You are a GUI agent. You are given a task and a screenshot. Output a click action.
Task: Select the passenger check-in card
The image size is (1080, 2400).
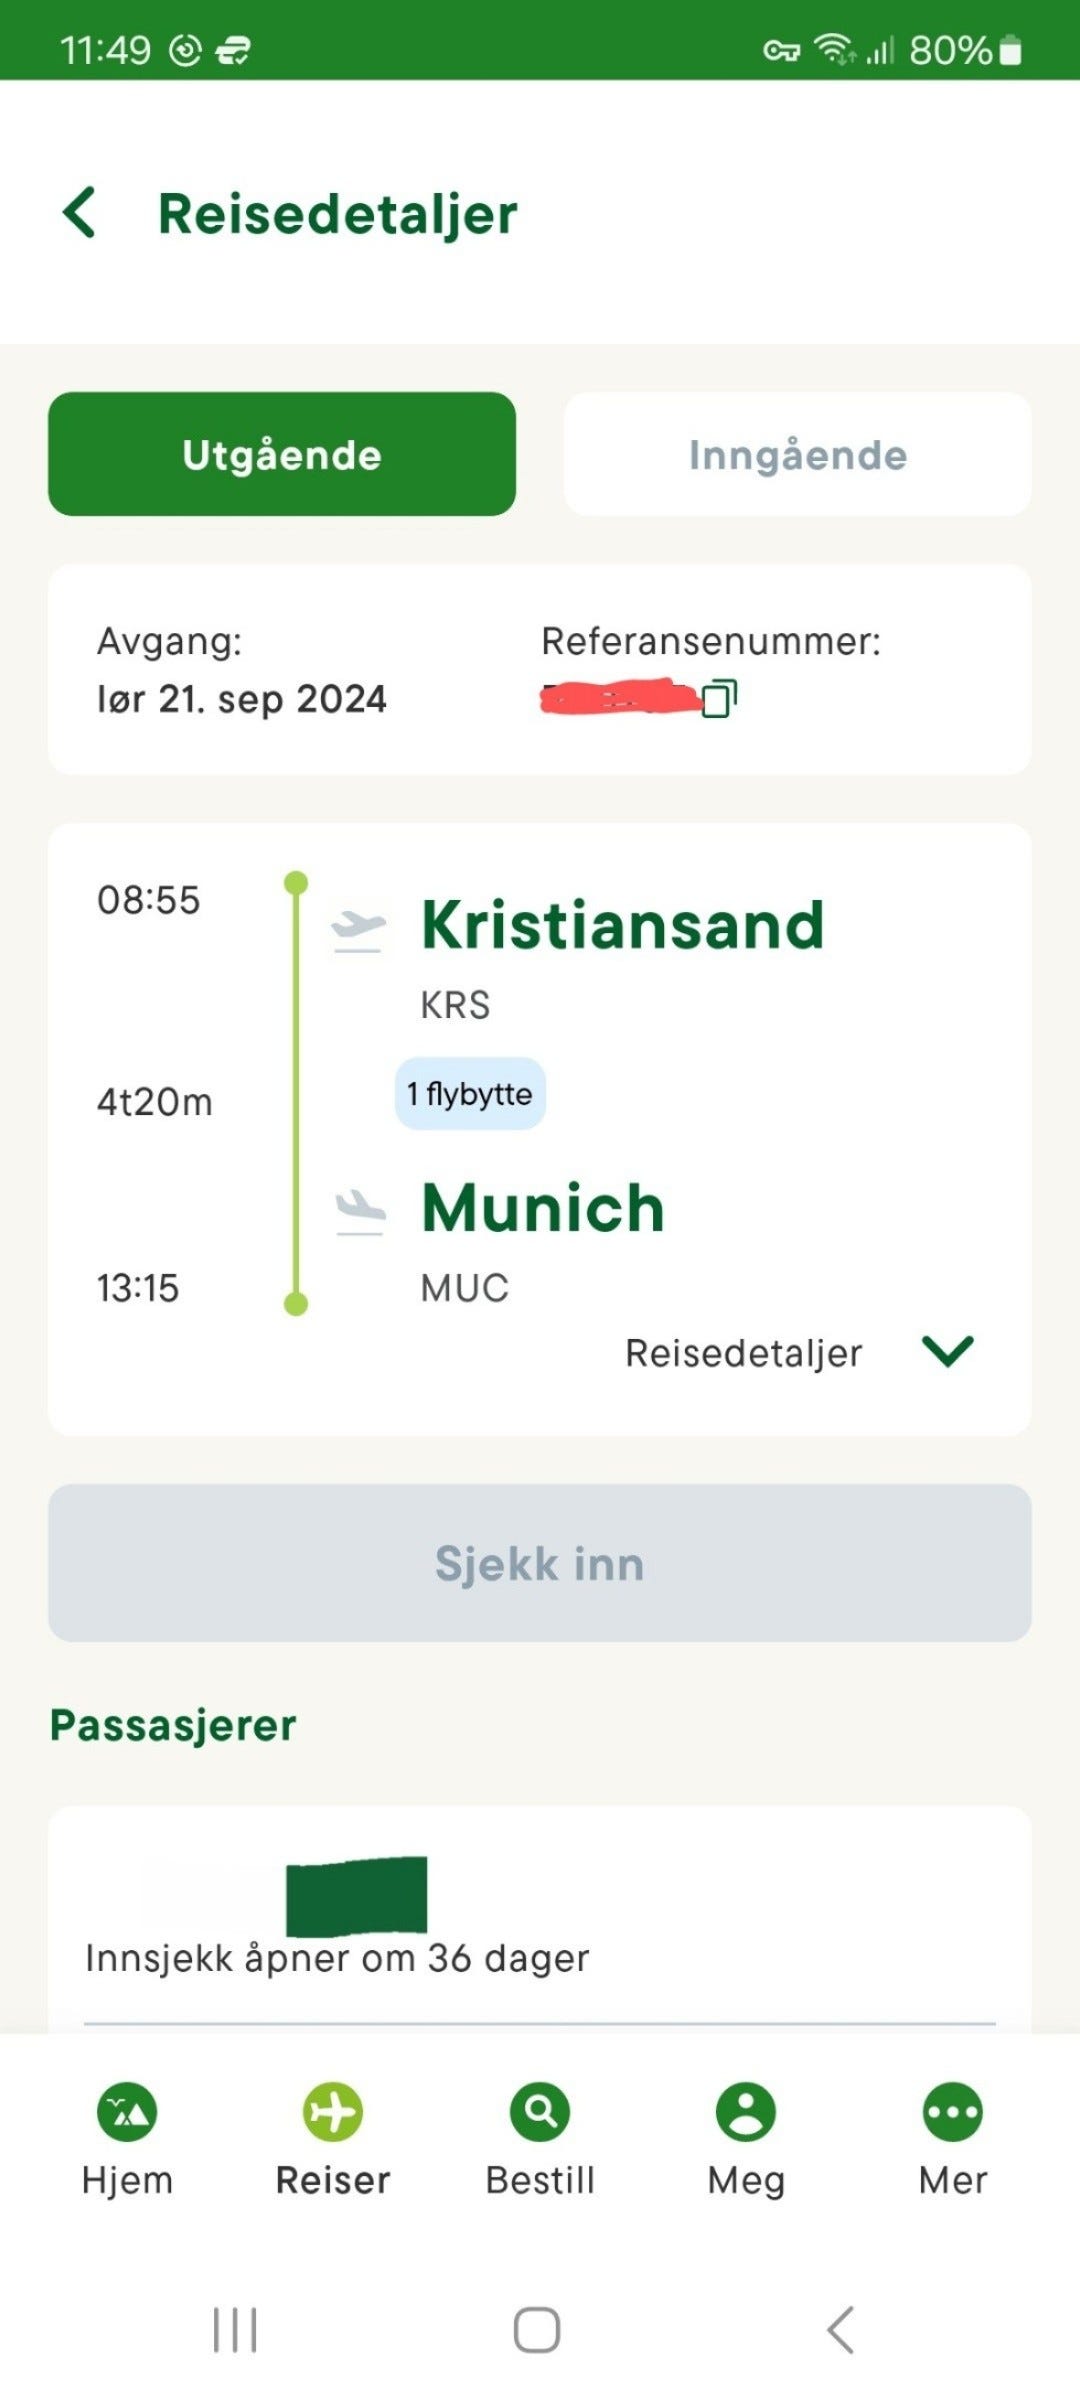(540, 1920)
